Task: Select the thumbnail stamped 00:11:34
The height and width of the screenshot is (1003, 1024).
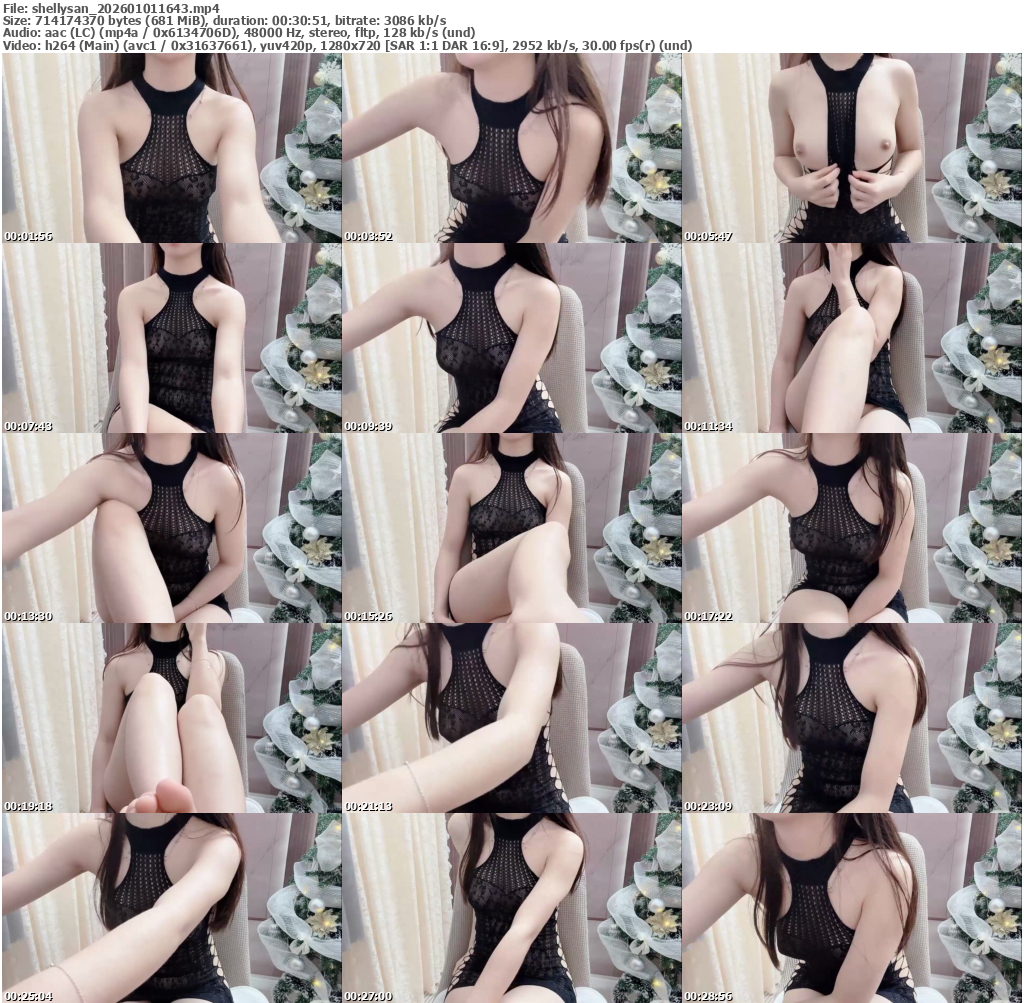Action: [x=851, y=338]
